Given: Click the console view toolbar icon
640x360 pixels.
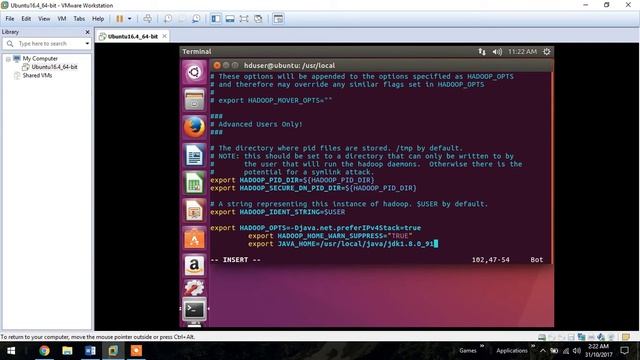Looking at the screenshot, I should click(278, 19).
